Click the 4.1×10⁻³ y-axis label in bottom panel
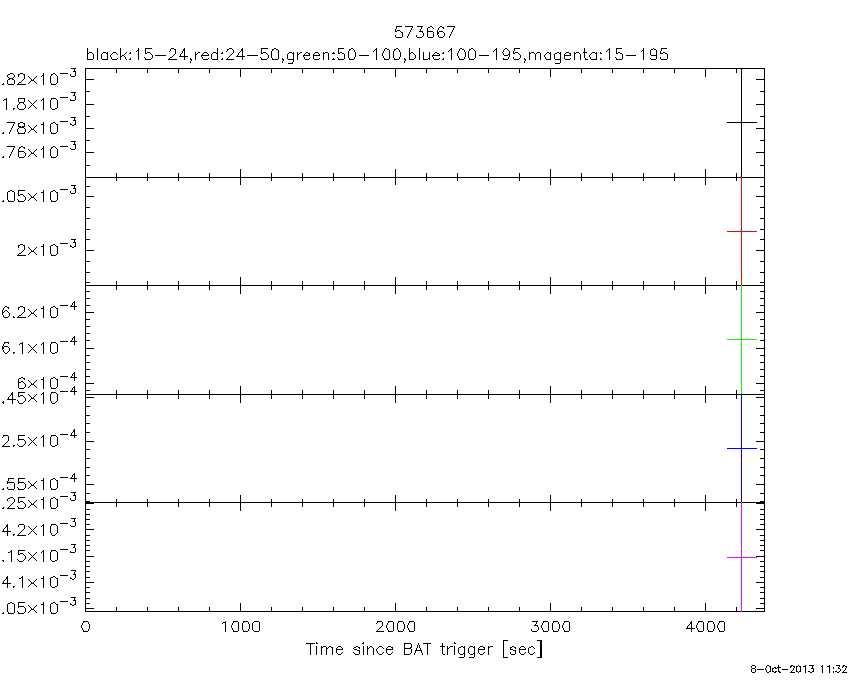850x680 pixels. pos(40,582)
